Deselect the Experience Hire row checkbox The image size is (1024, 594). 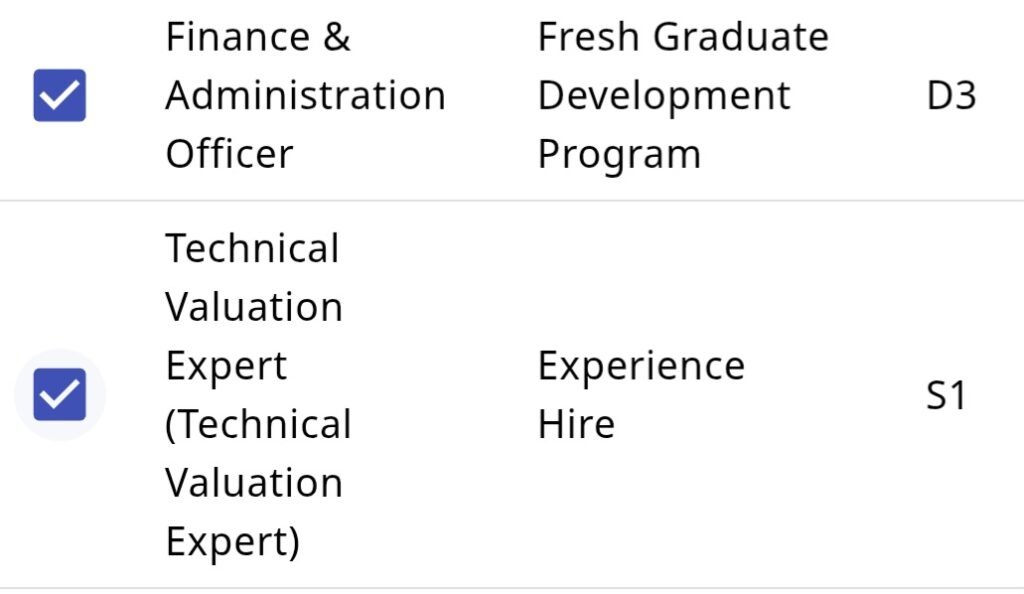pyautogui.click(x=59, y=395)
